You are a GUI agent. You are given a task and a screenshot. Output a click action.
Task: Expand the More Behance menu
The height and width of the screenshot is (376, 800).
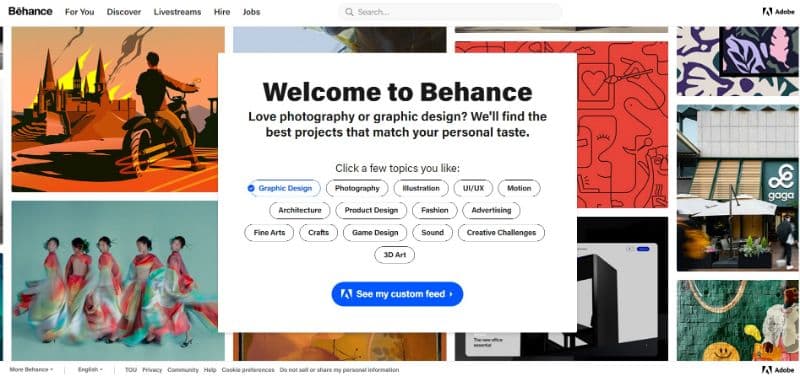pos(31,370)
